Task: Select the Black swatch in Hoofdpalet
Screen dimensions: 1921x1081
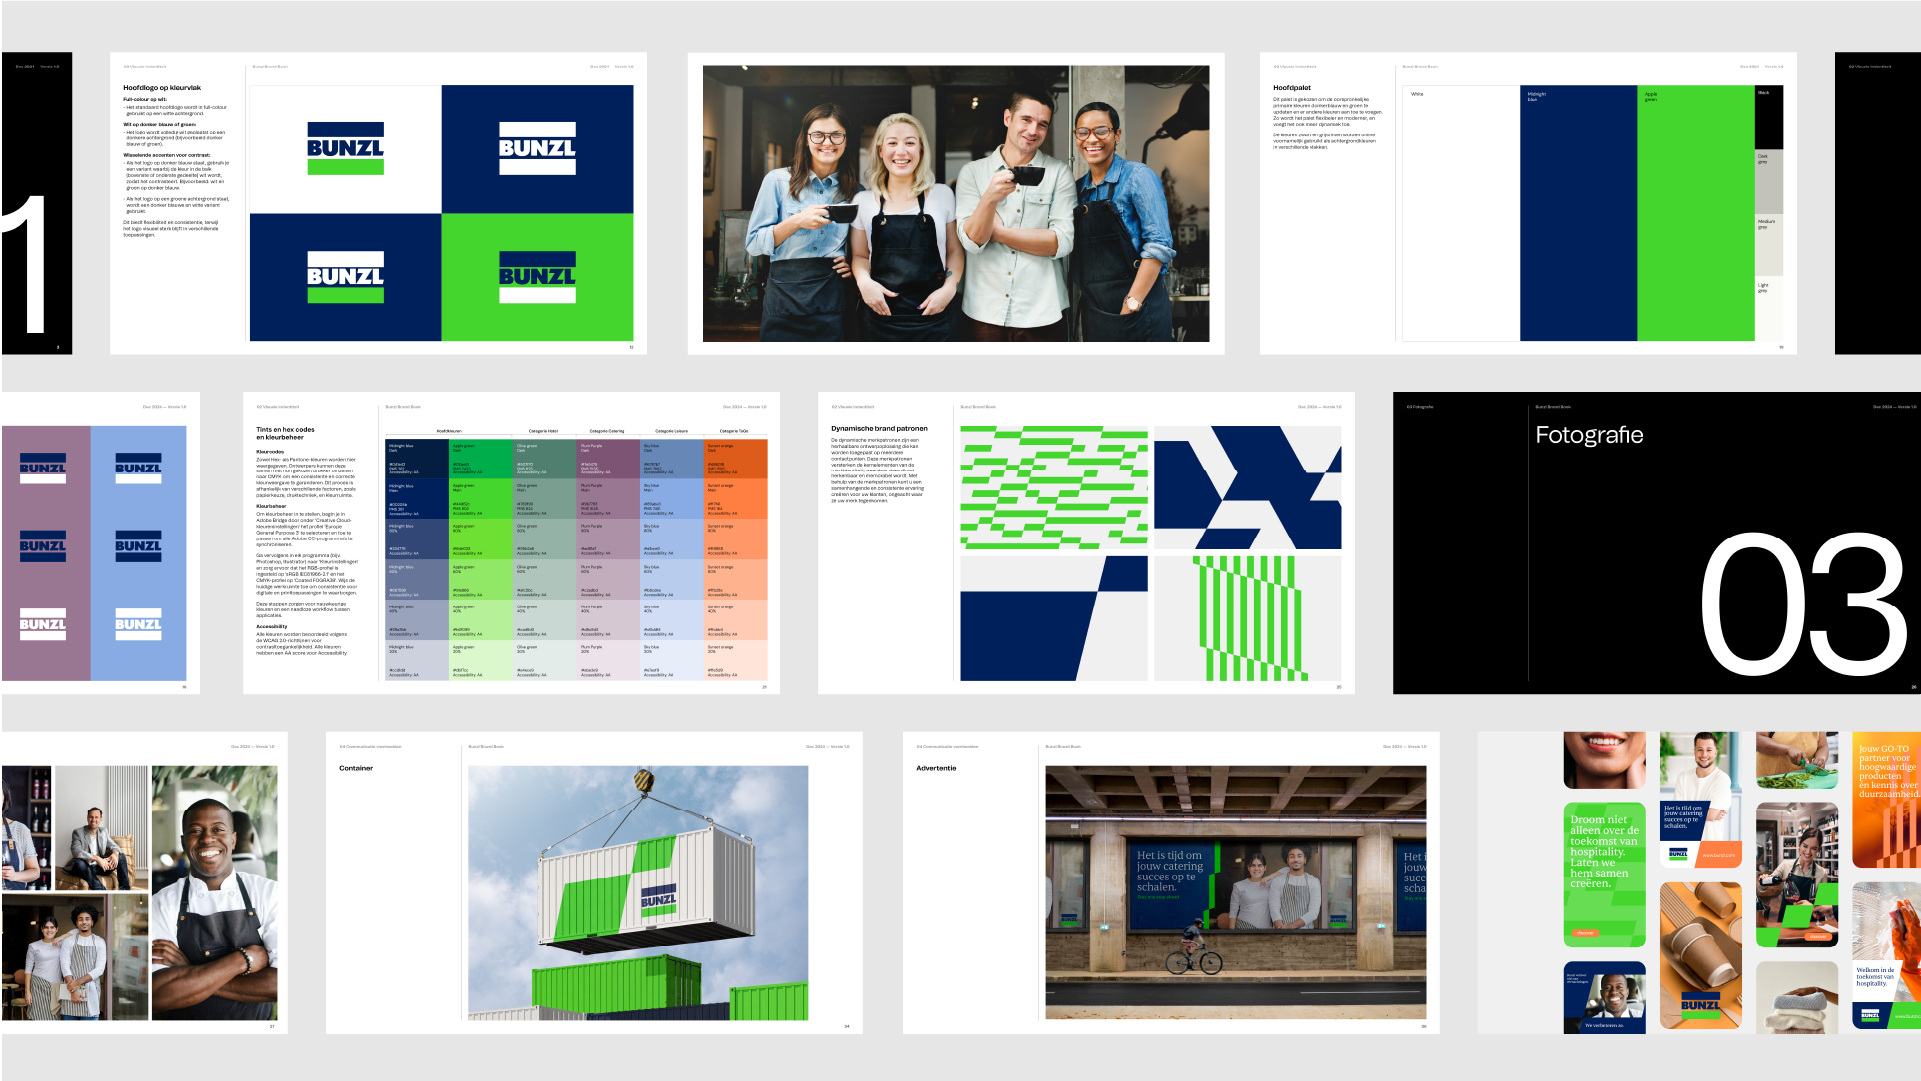Action: pos(1768,118)
